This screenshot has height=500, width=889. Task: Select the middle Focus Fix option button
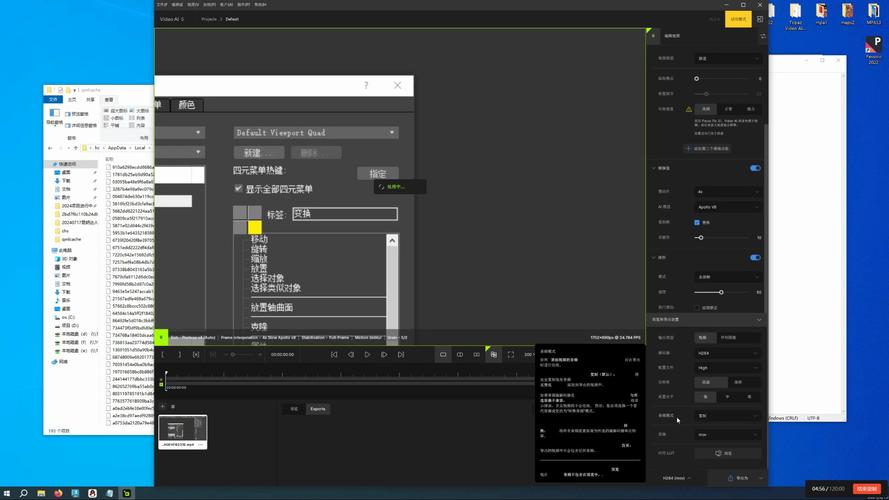point(728,109)
